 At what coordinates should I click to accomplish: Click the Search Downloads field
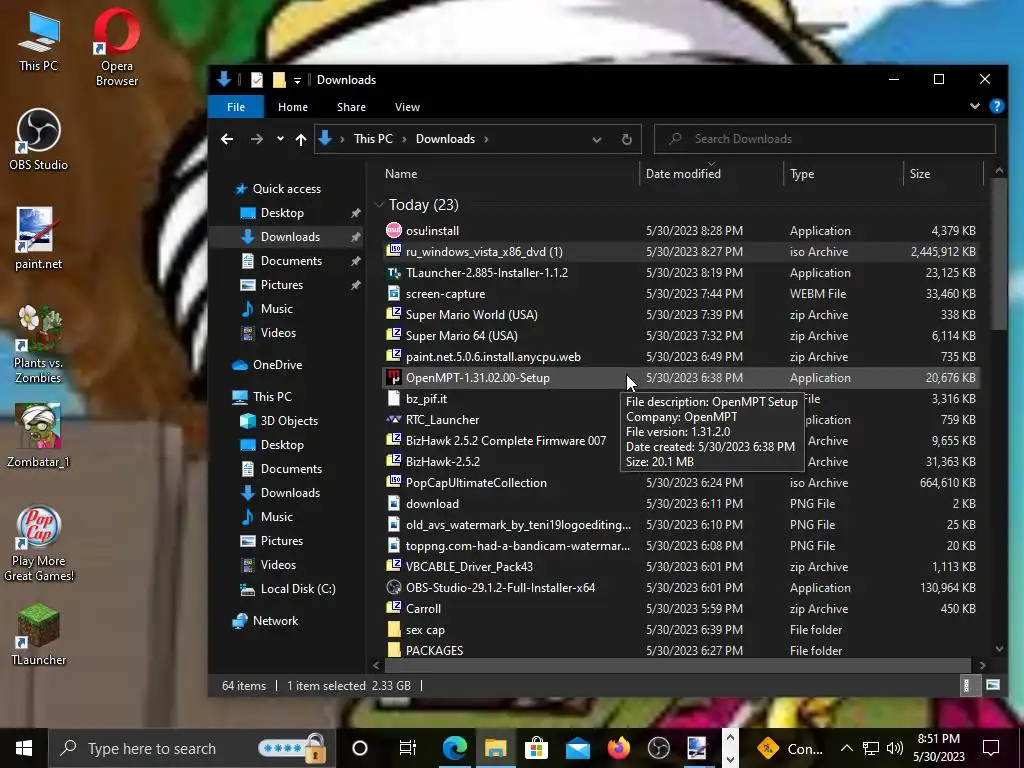tap(825, 139)
